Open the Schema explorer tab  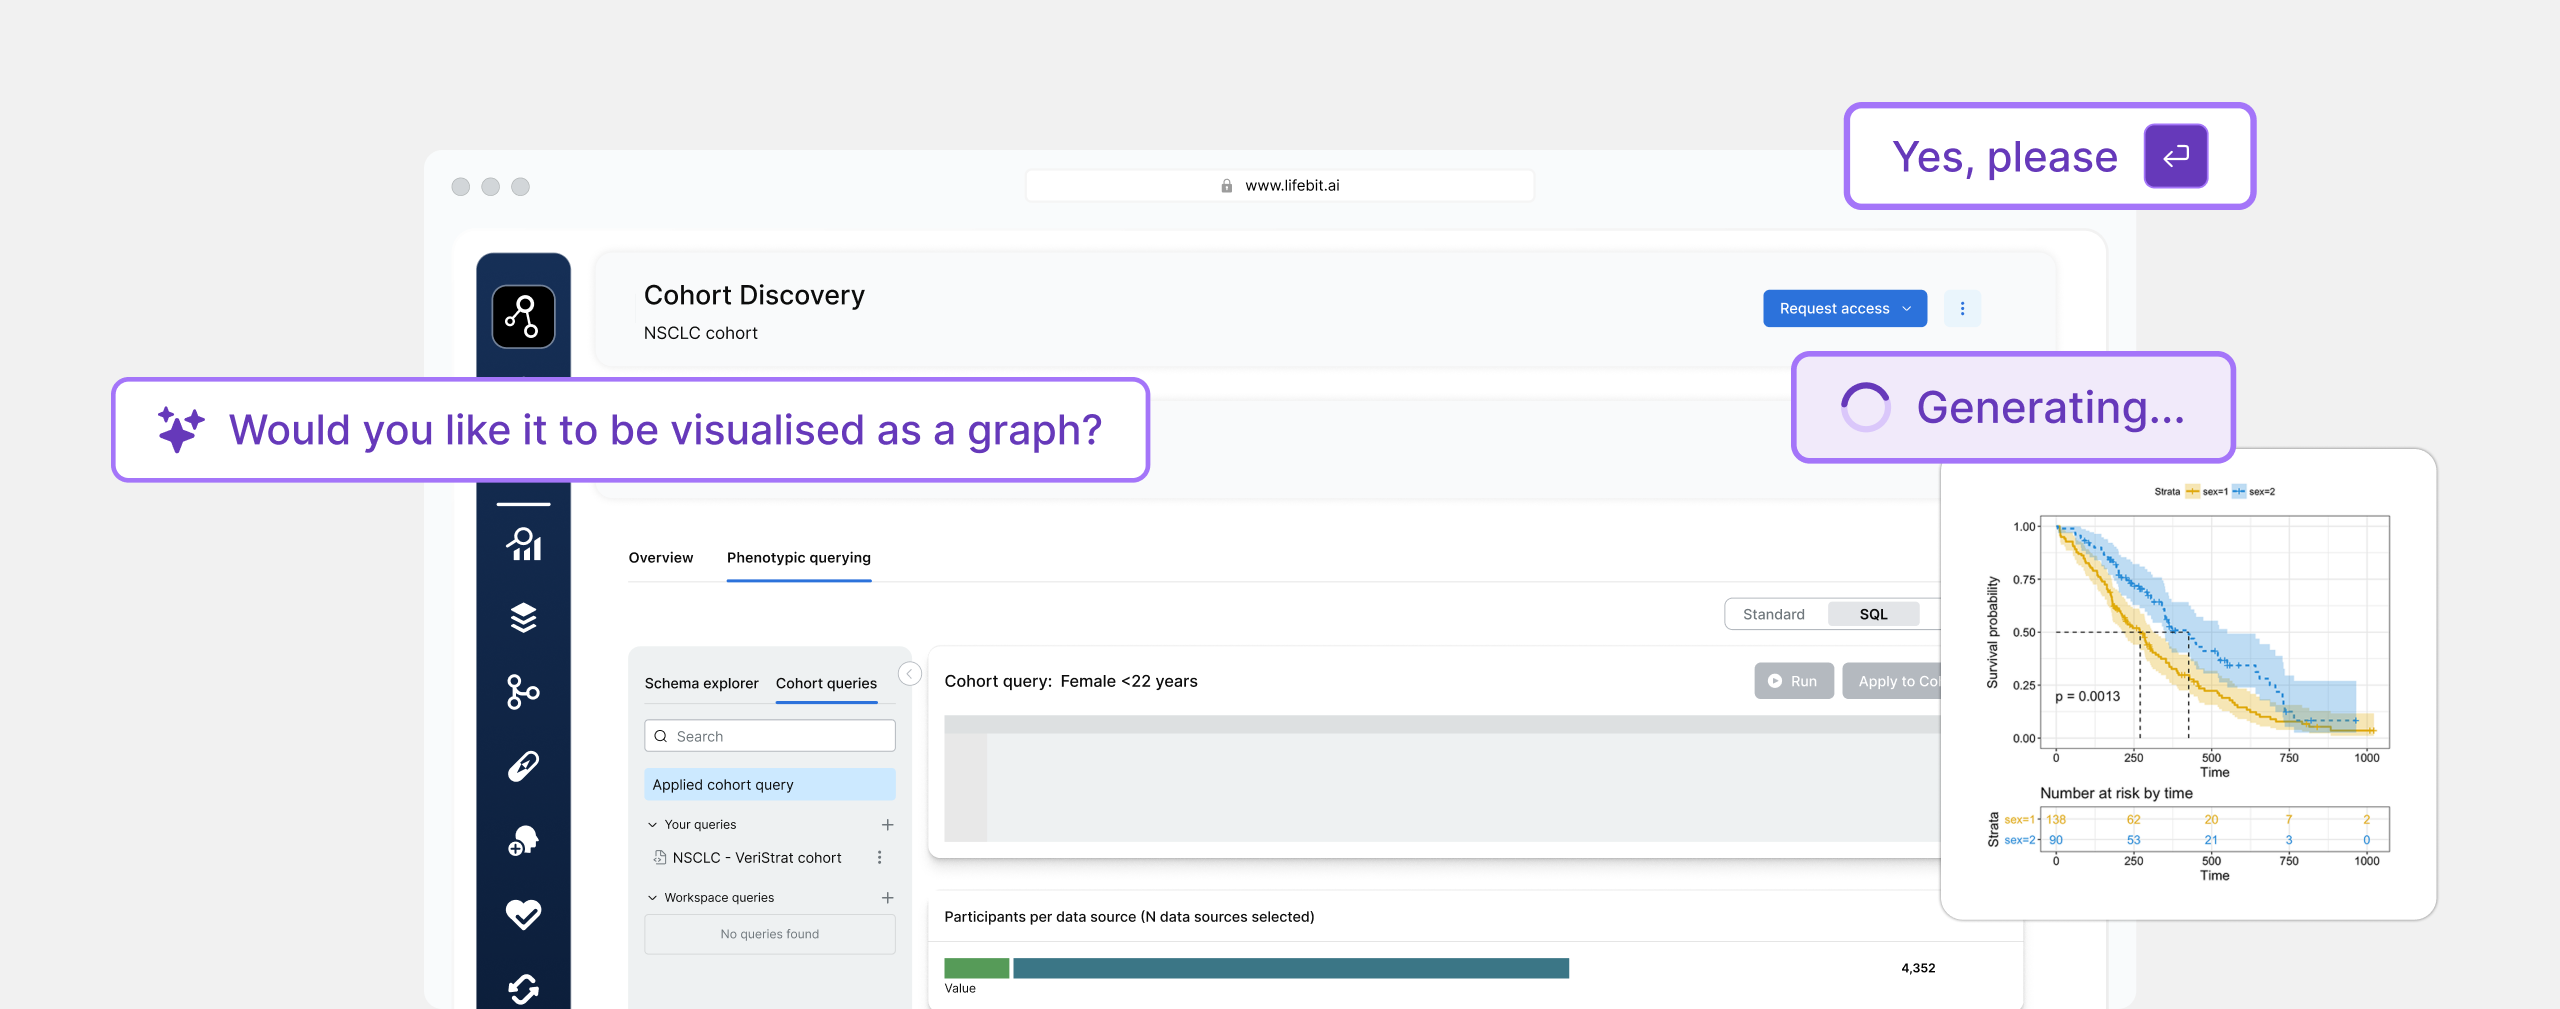[701, 684]
